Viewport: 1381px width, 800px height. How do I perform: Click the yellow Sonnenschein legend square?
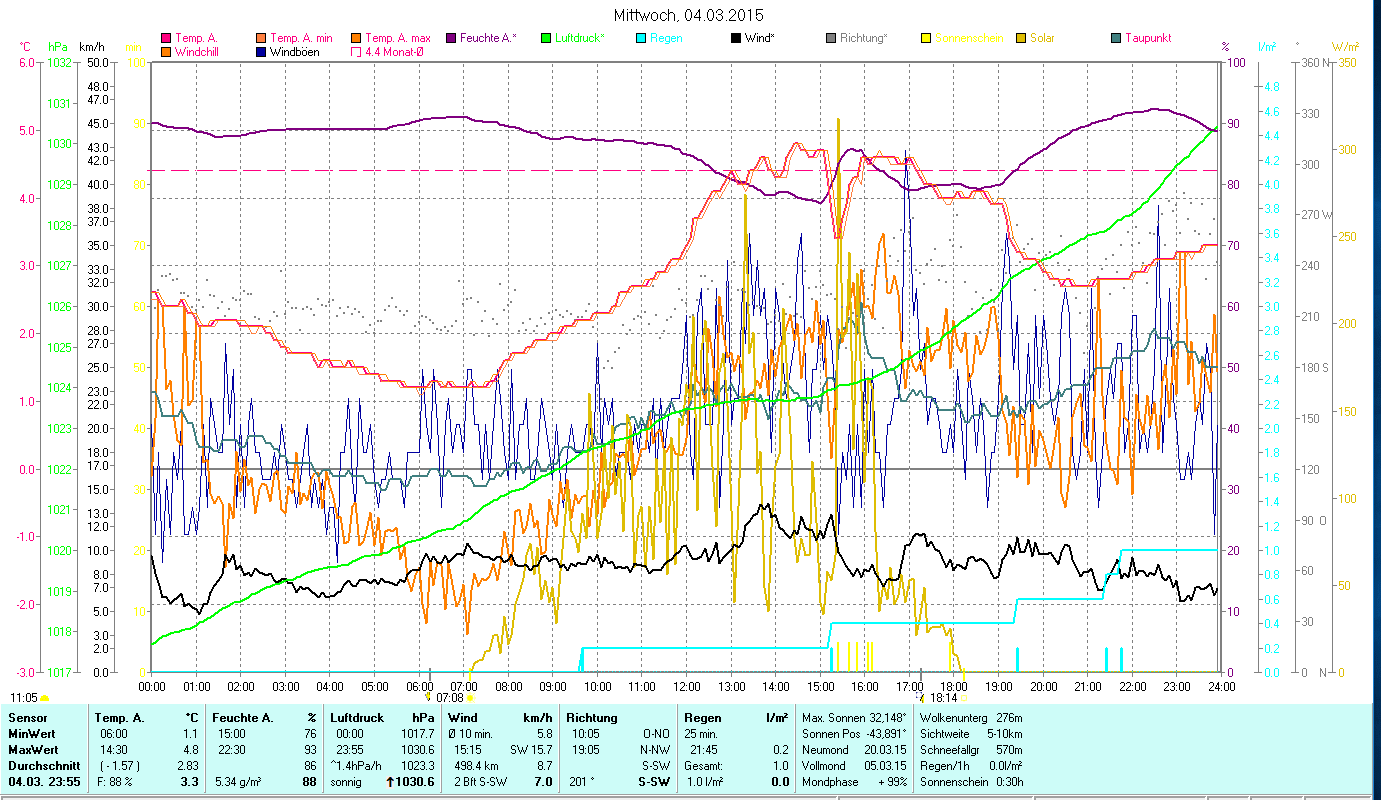[x=927, y=38]
